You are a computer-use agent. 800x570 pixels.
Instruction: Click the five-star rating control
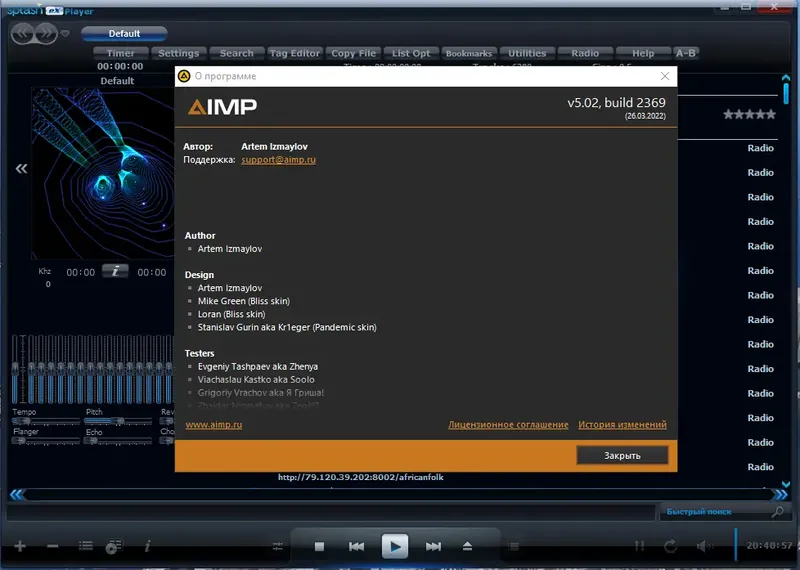point(749,114)
